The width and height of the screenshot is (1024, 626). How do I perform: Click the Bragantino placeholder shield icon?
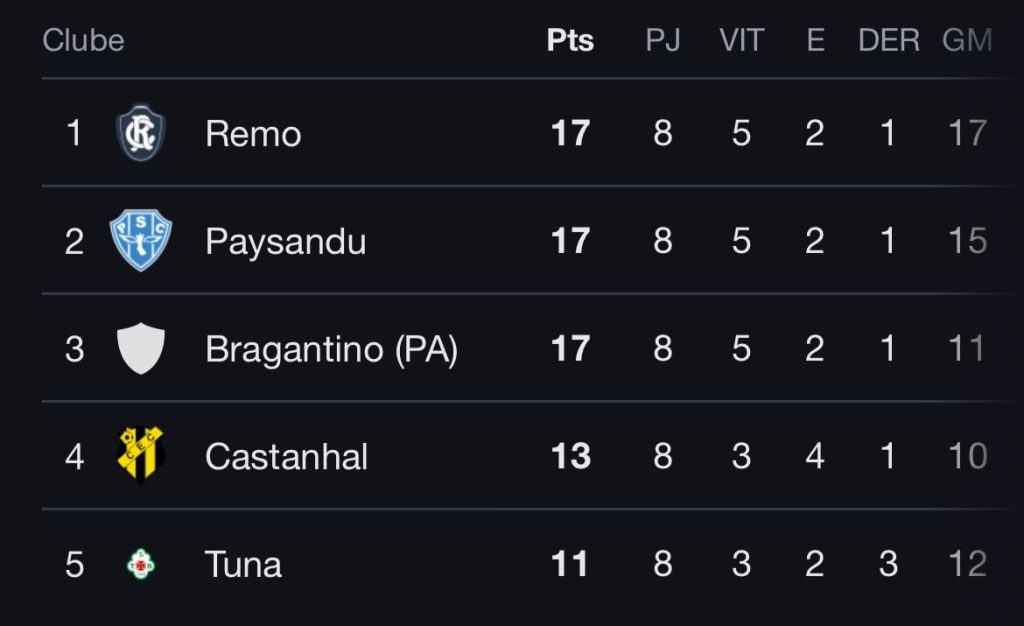click(x=140, y=348)
